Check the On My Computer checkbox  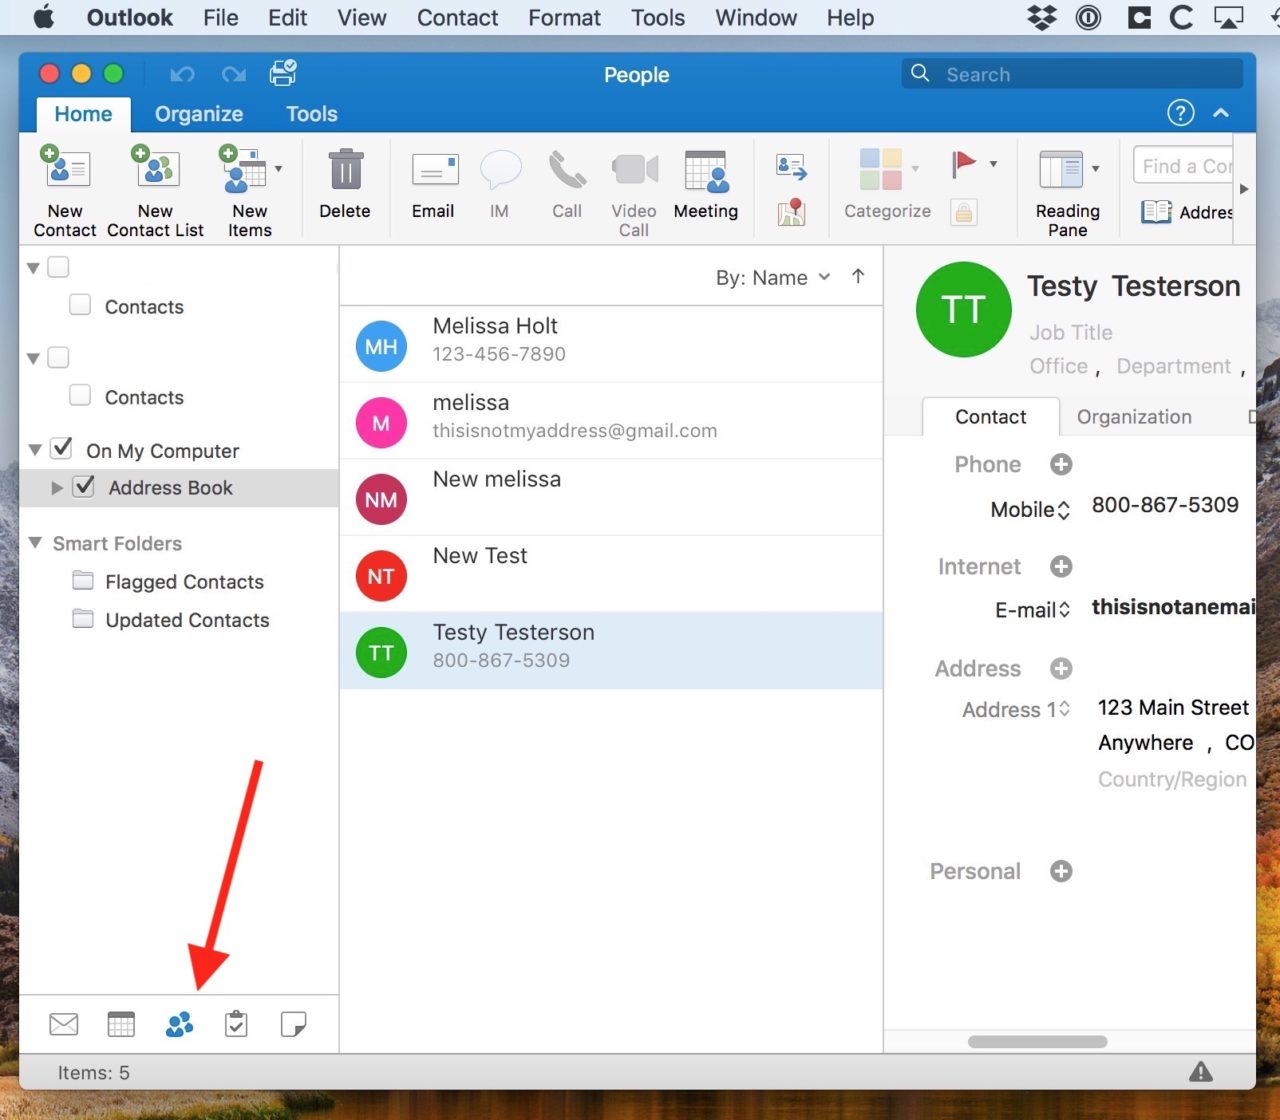pyautogui.click(x=60, y=449)
